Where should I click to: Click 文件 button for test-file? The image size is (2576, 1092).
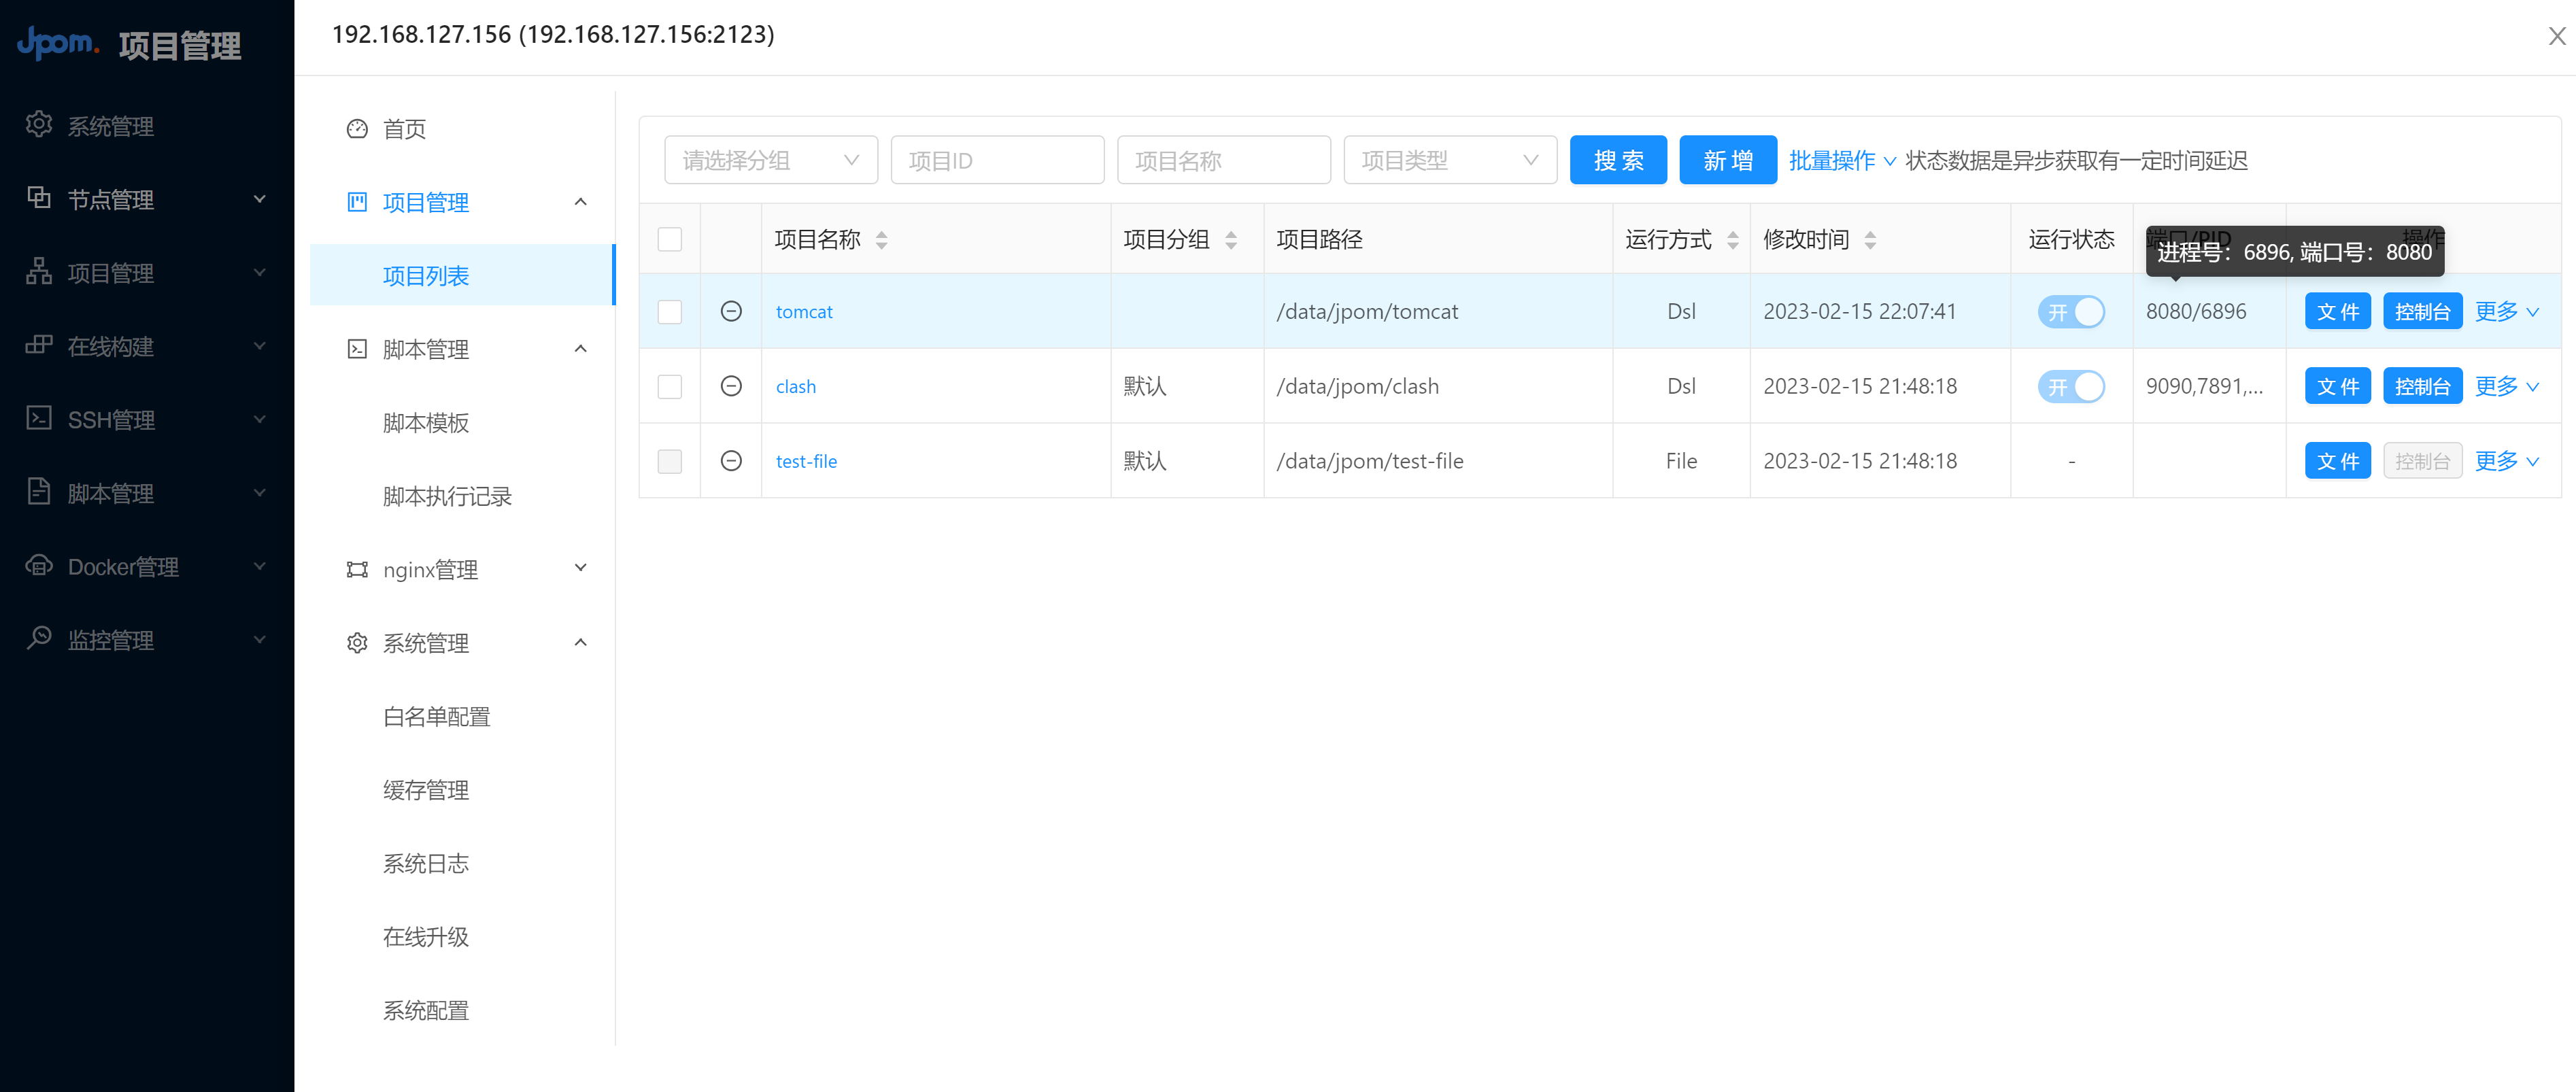(2337, 460)
